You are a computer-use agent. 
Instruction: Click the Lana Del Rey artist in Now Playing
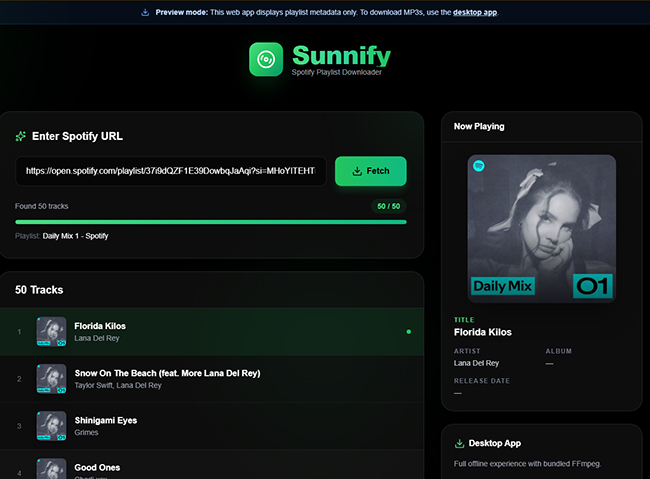[476, 363]
